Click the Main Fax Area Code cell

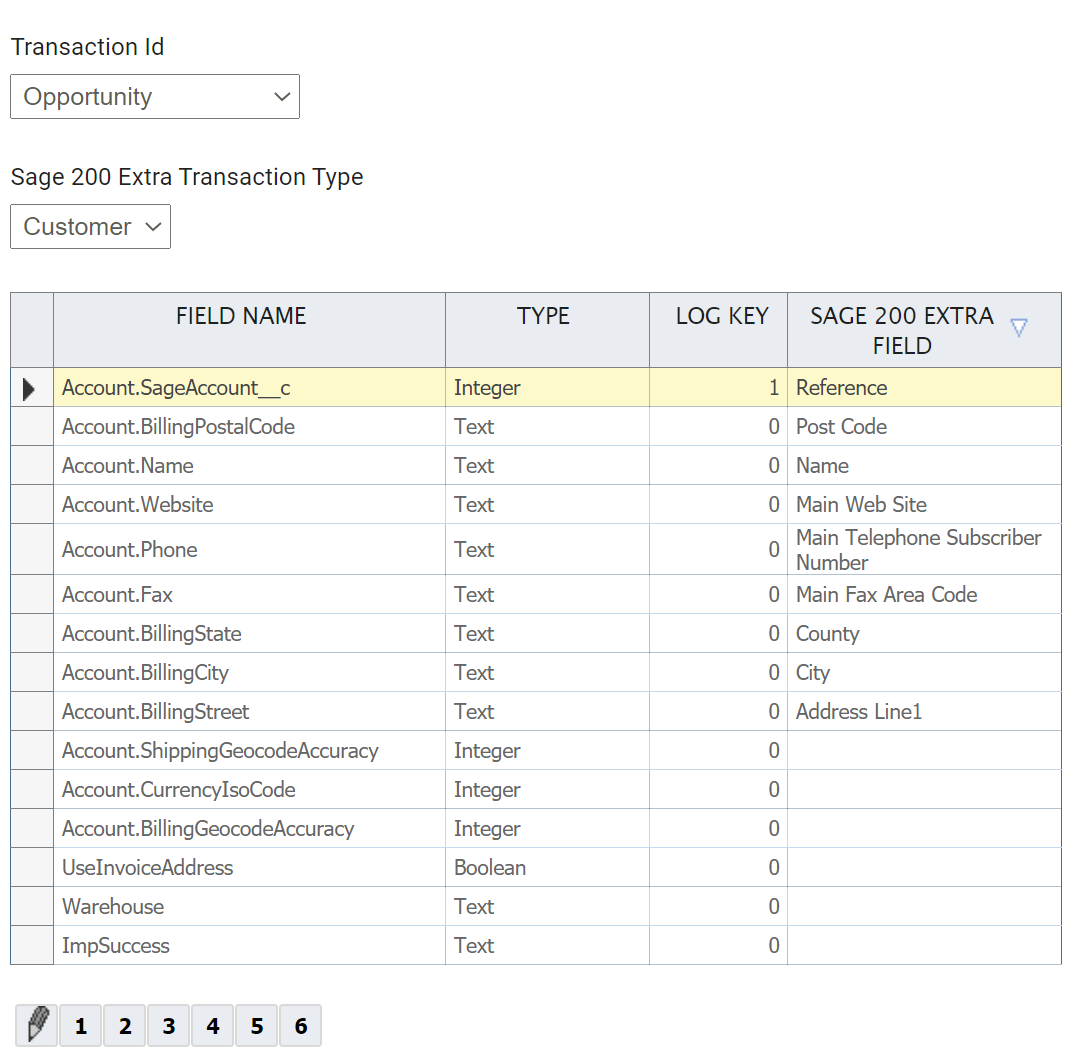886,595
